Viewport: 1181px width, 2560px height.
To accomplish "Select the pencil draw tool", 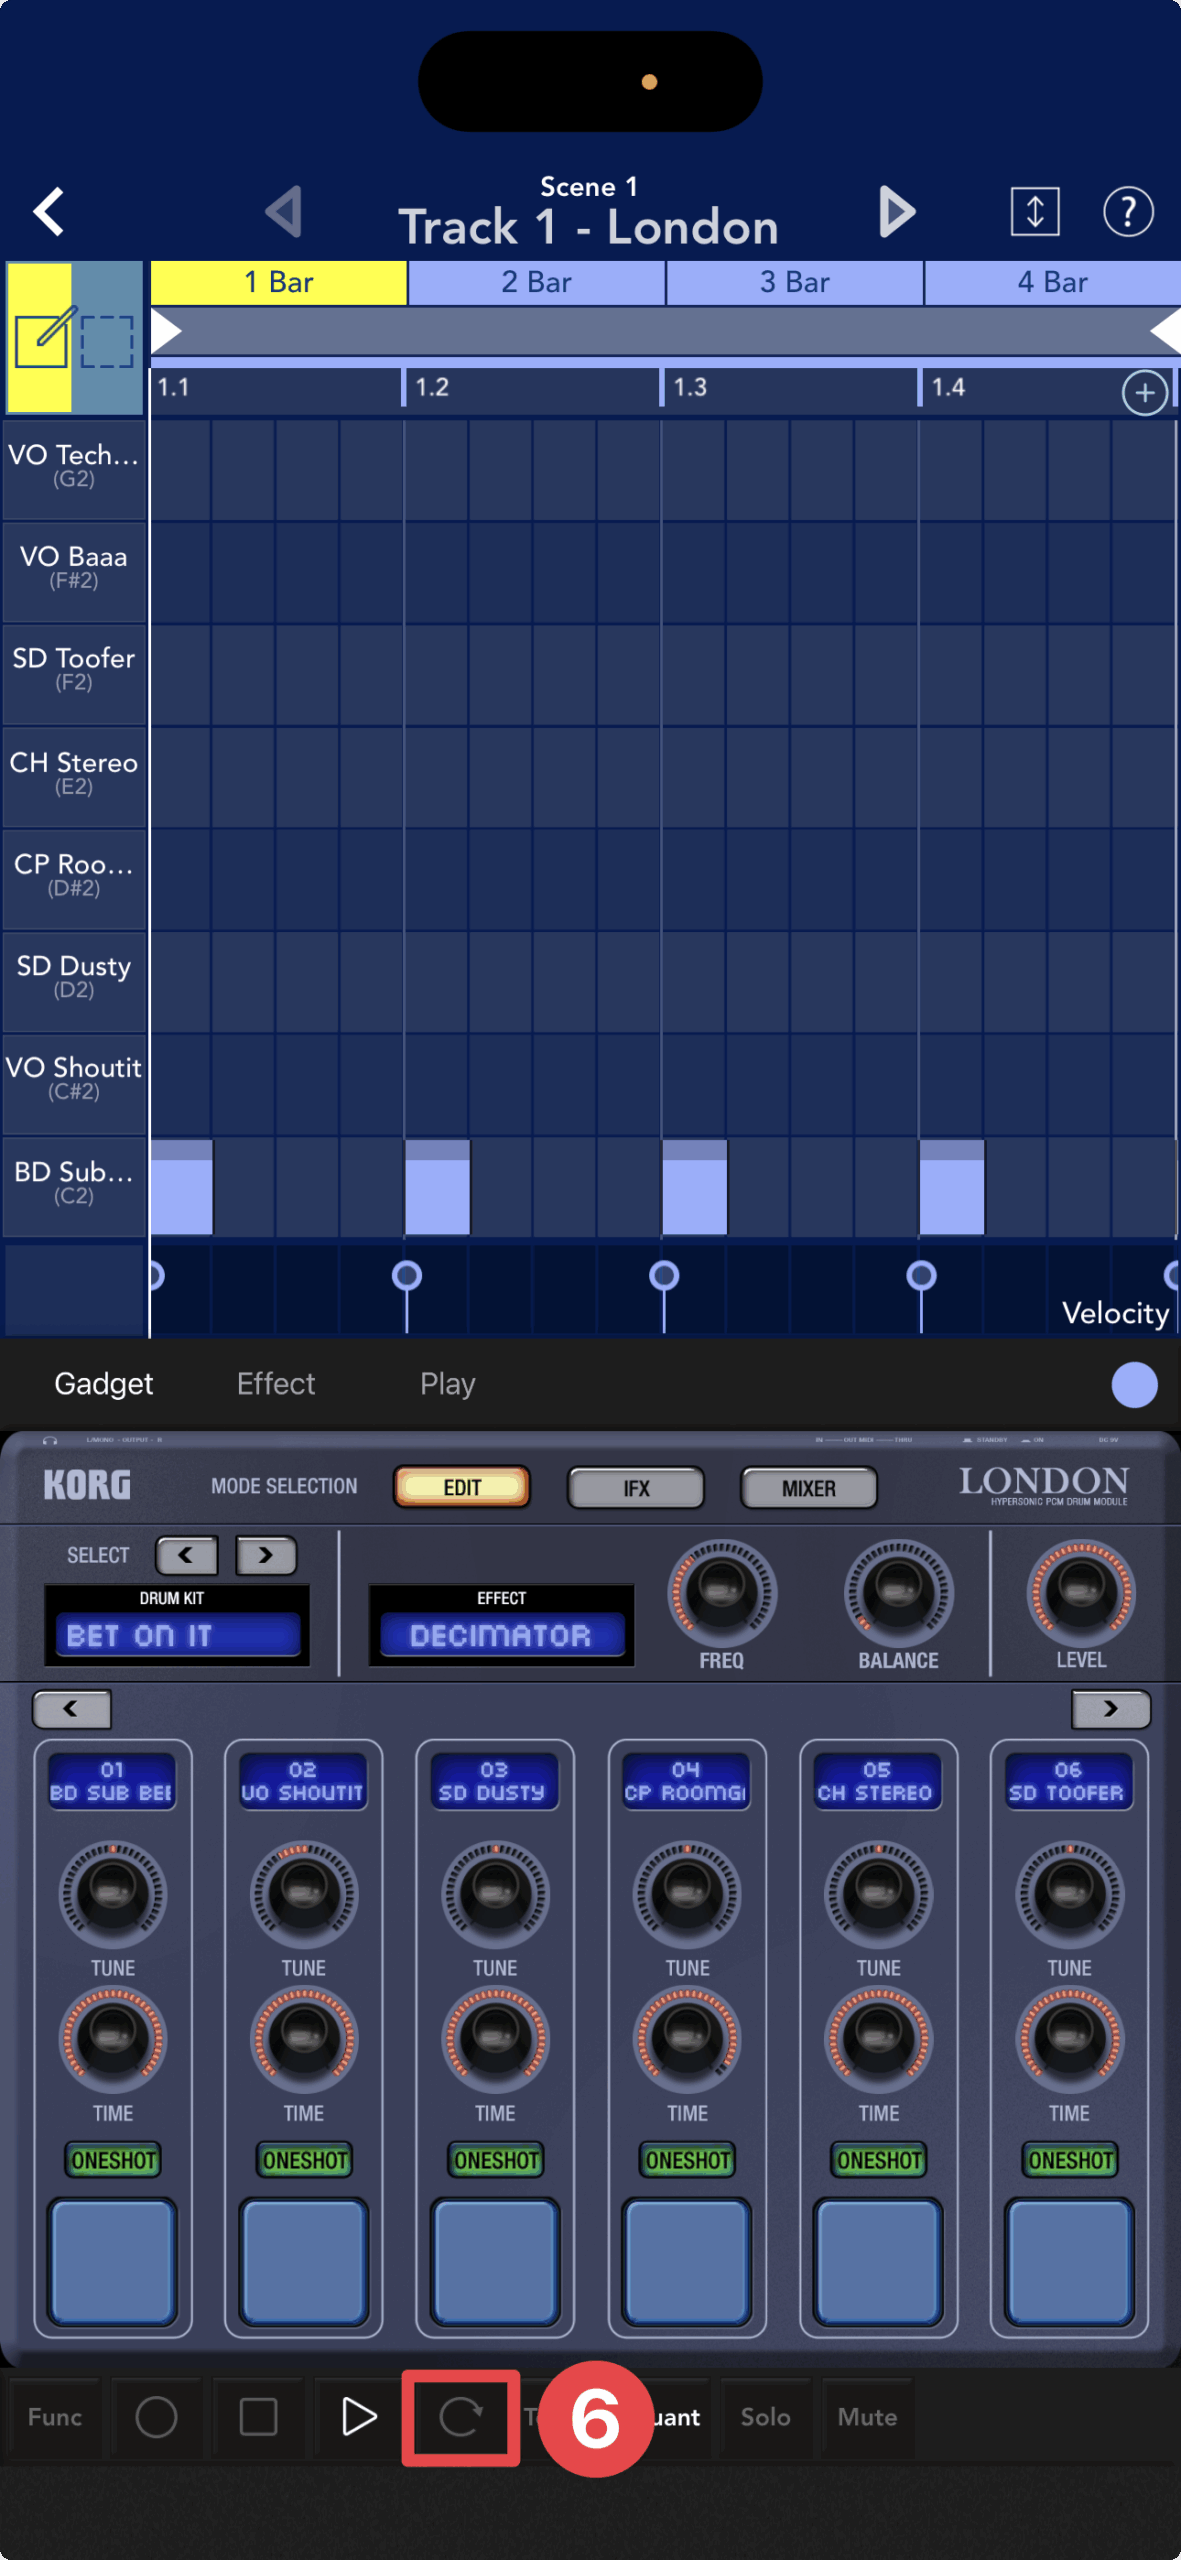I will pos(40,338).
